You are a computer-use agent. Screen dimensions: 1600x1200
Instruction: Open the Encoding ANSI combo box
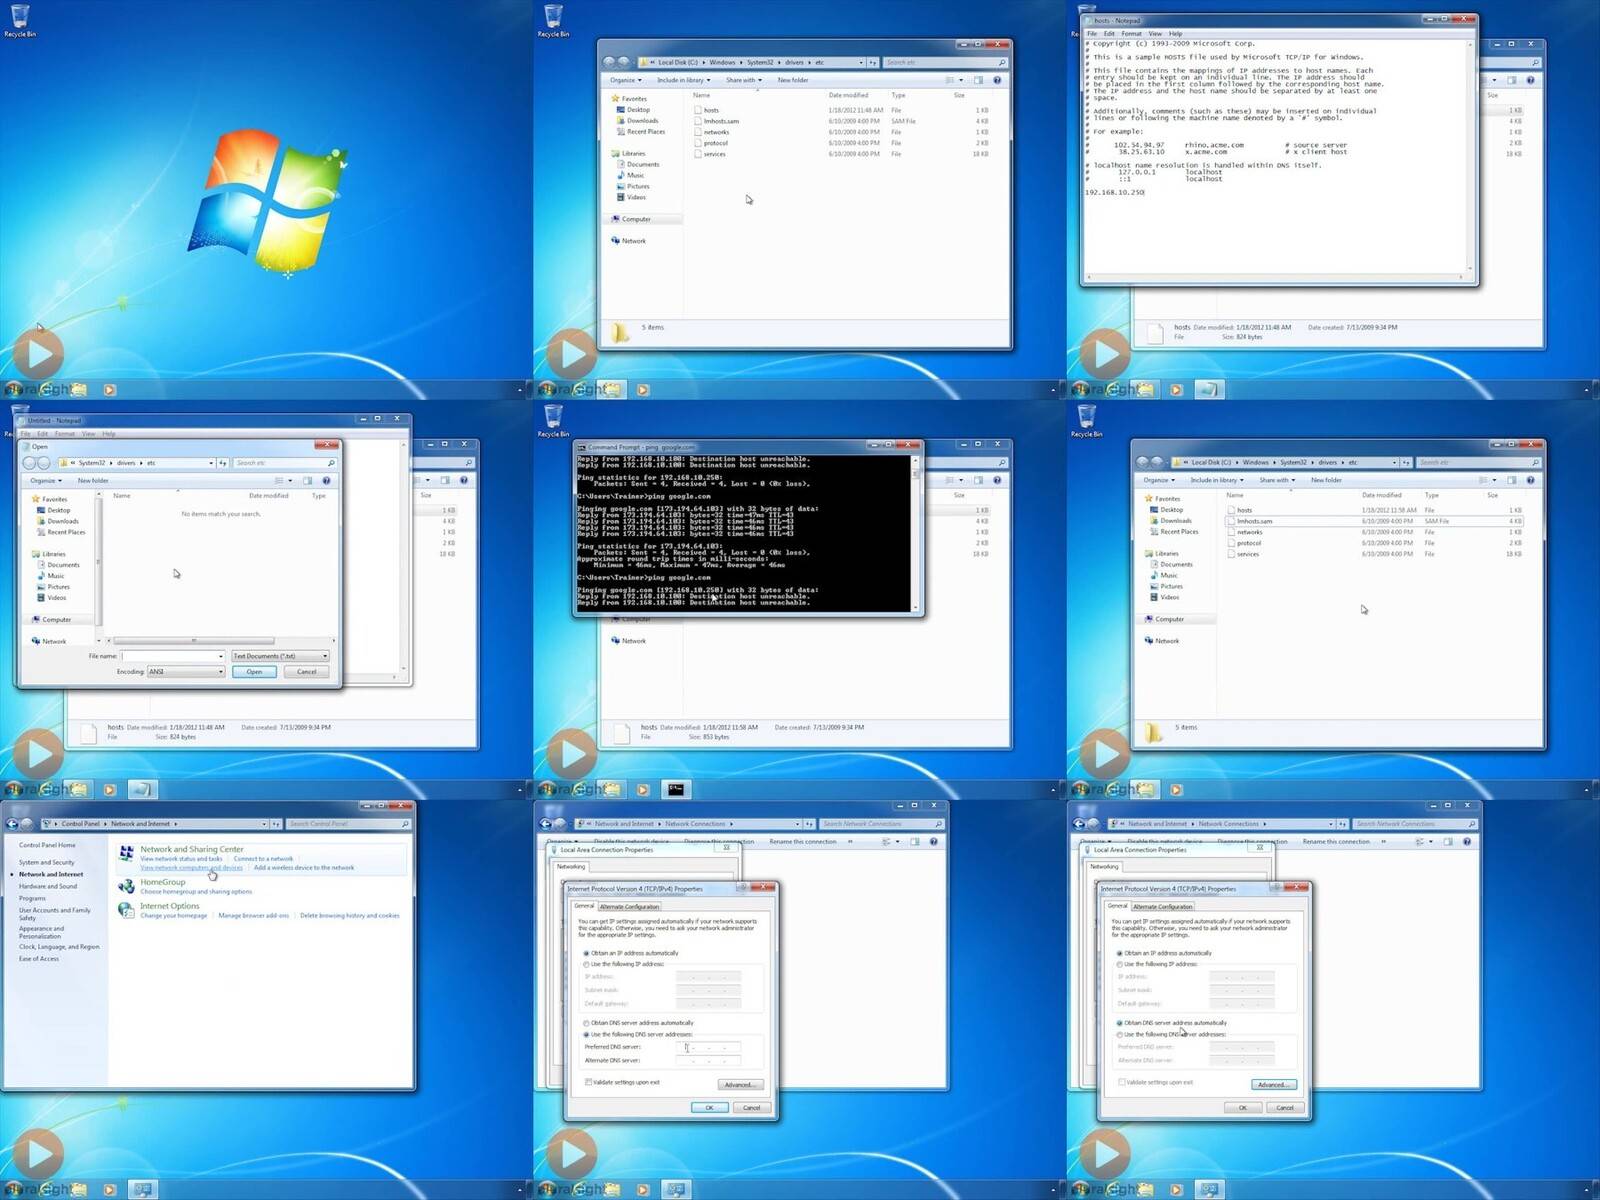(186, 672)
